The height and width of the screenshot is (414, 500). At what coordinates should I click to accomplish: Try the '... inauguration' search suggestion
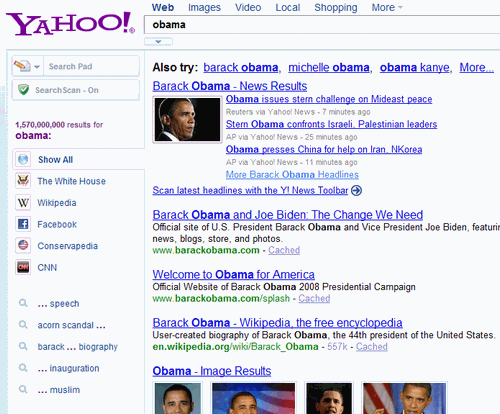coord(68,368)
